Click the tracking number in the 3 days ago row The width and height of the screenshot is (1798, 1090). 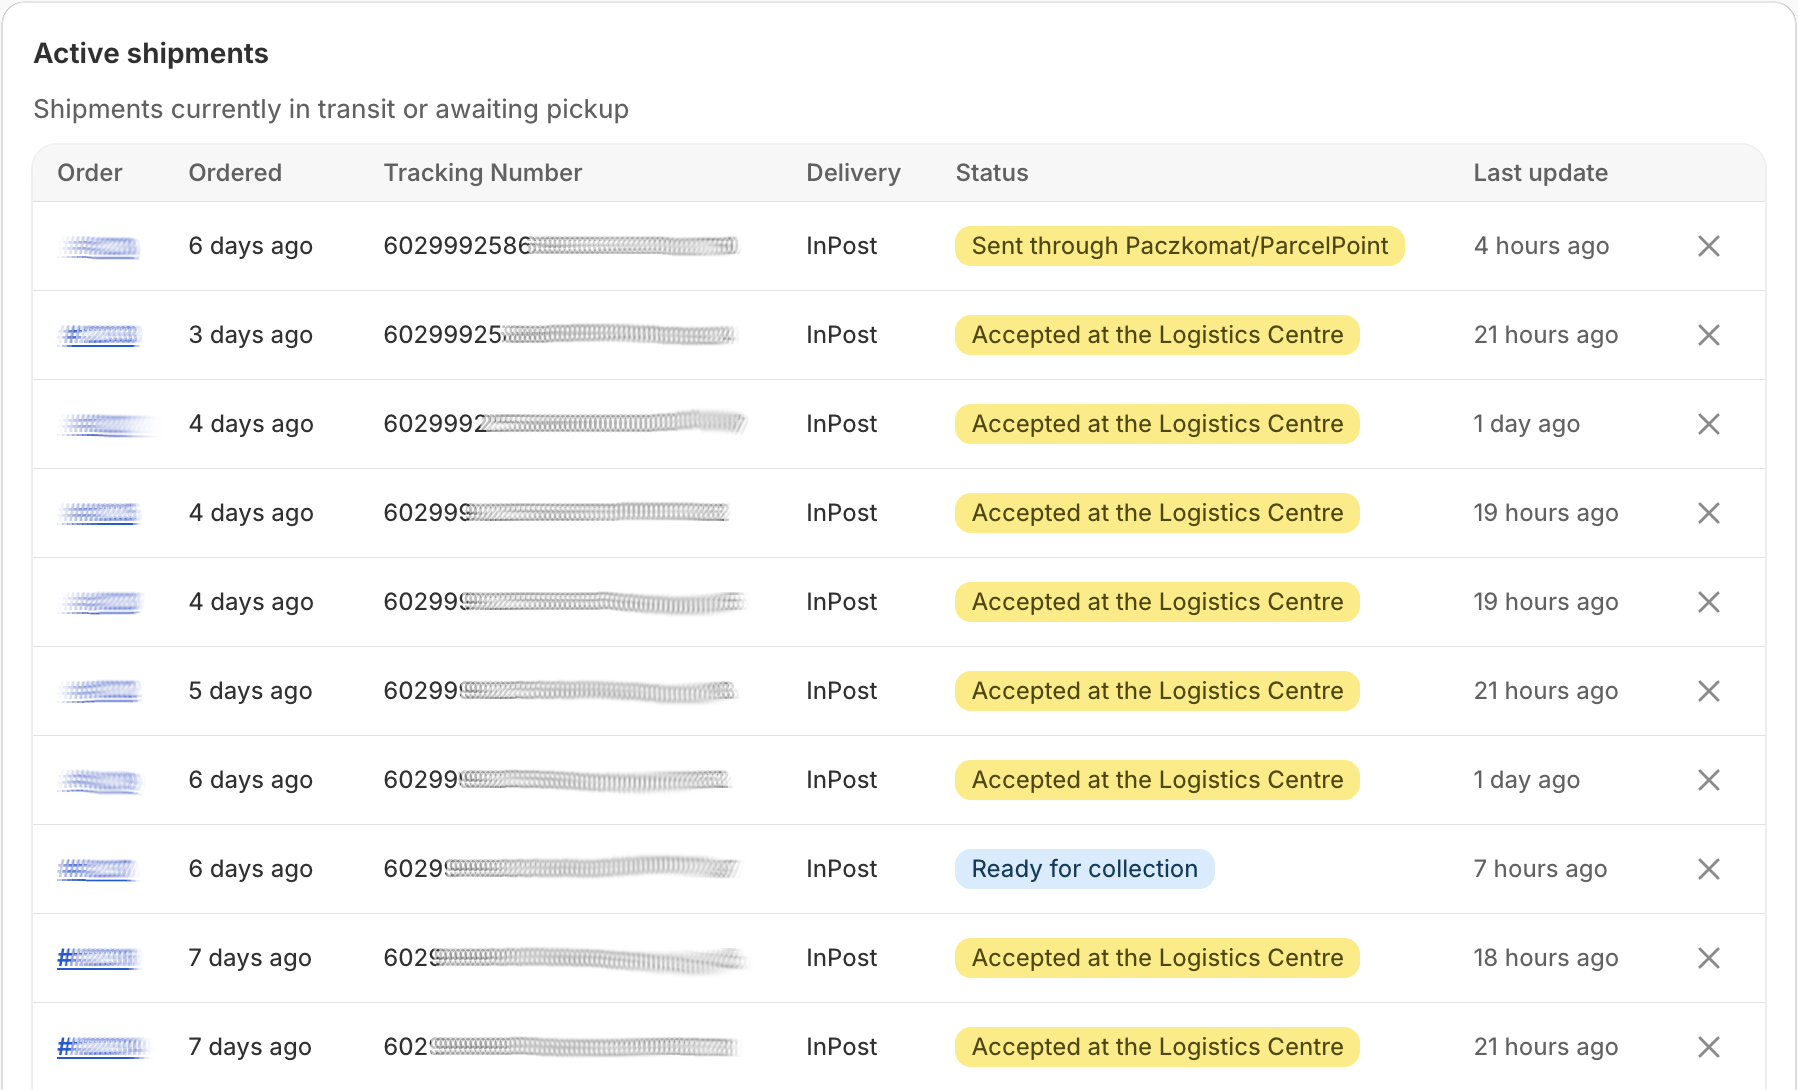[x=560, y=335]
